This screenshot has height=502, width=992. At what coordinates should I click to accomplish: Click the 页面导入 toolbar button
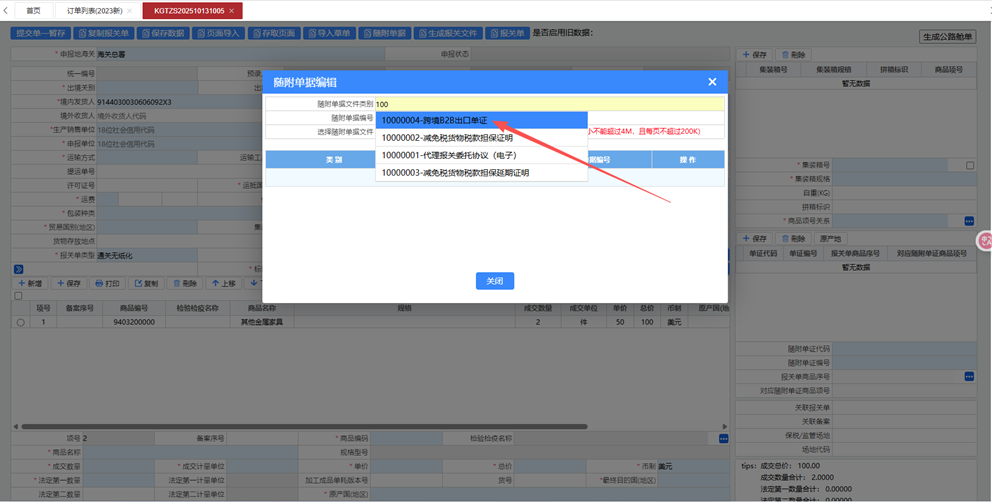coord(219,33)
